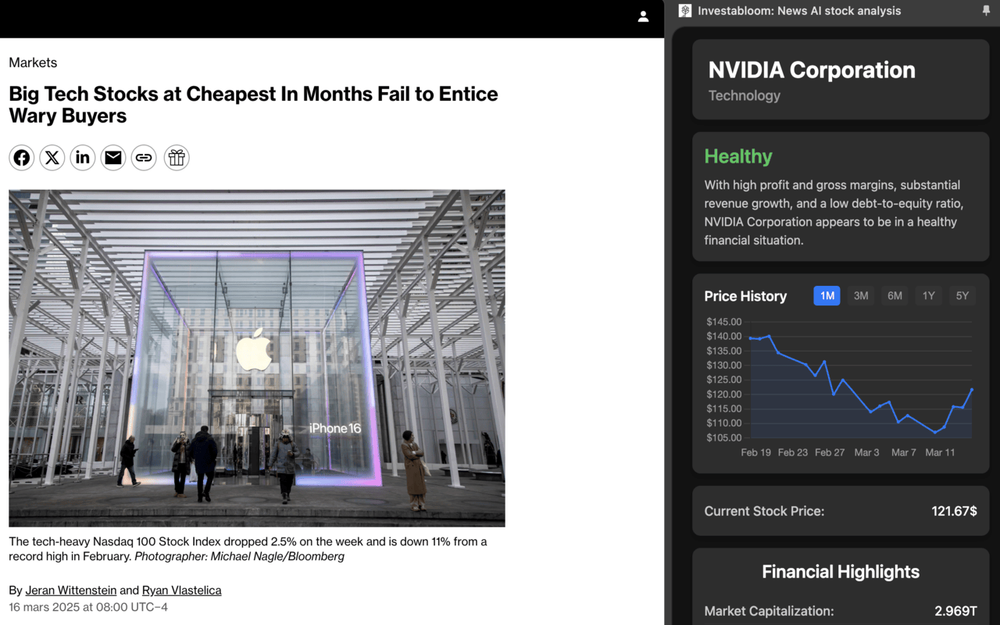Viewport: 1000px width, 625px height.
Task: Click the Investabloom extension logo icon
Action: click(x=685, y=11)
